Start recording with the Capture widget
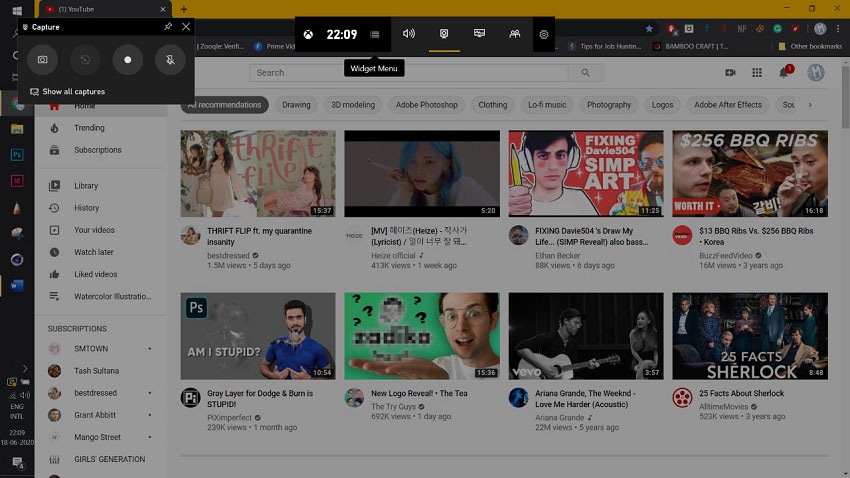850x478 pixels. coord(128,60)
